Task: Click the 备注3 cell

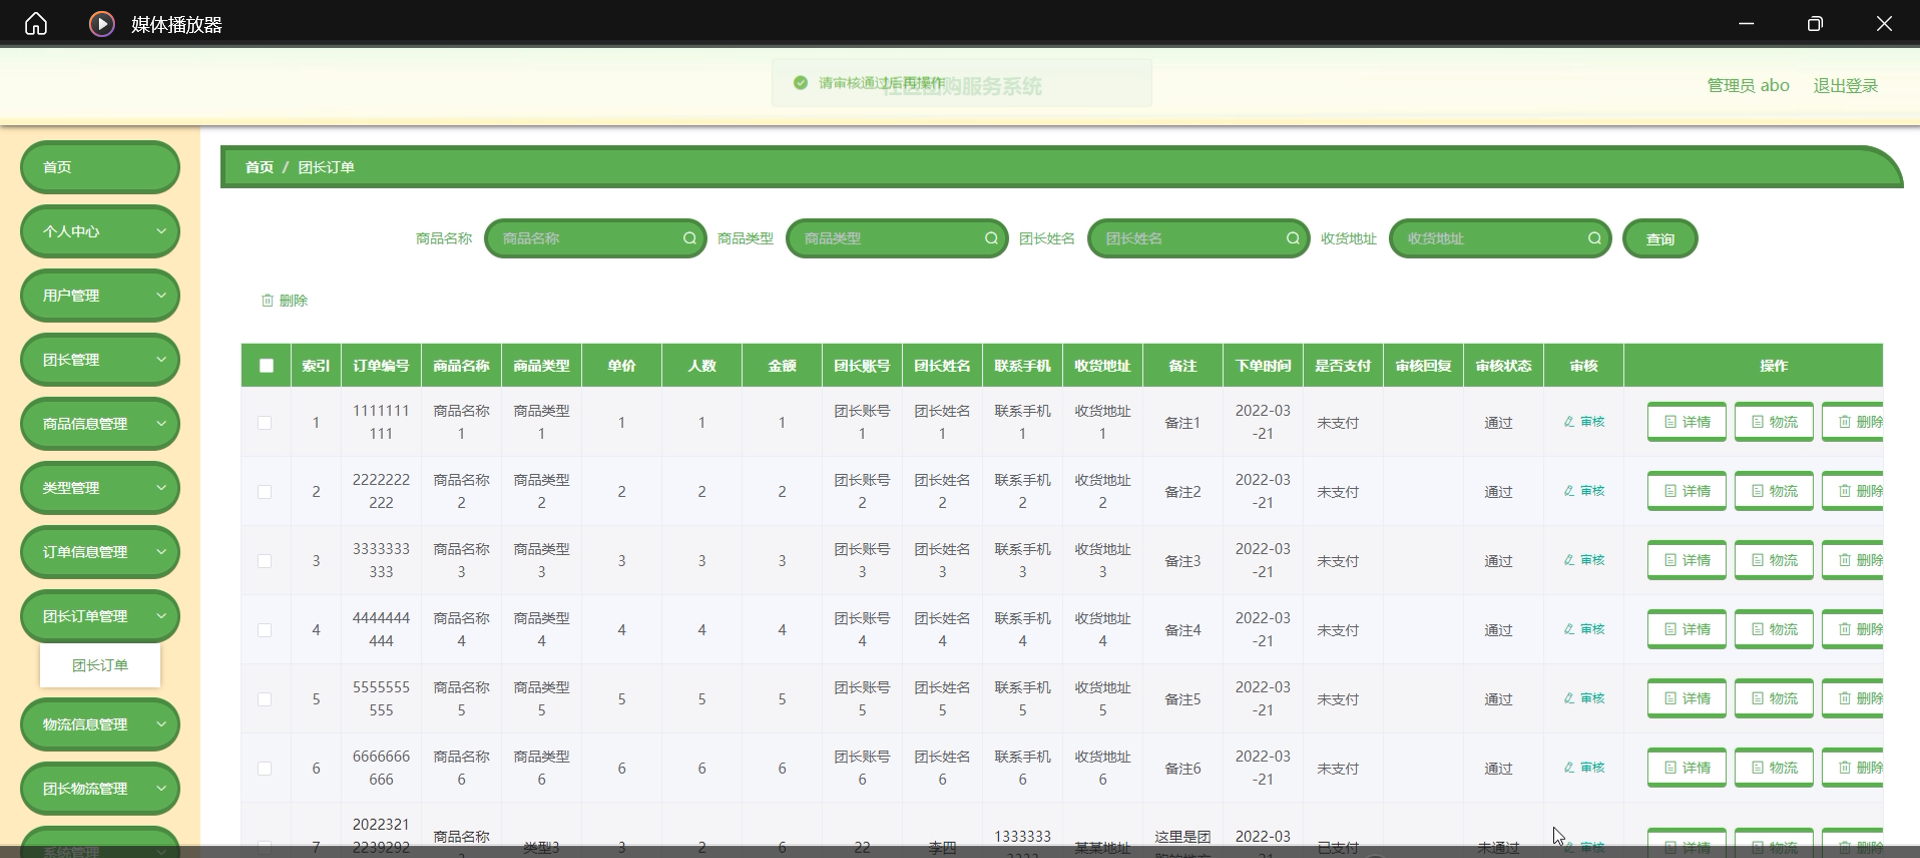Action: pos(1182,561)
